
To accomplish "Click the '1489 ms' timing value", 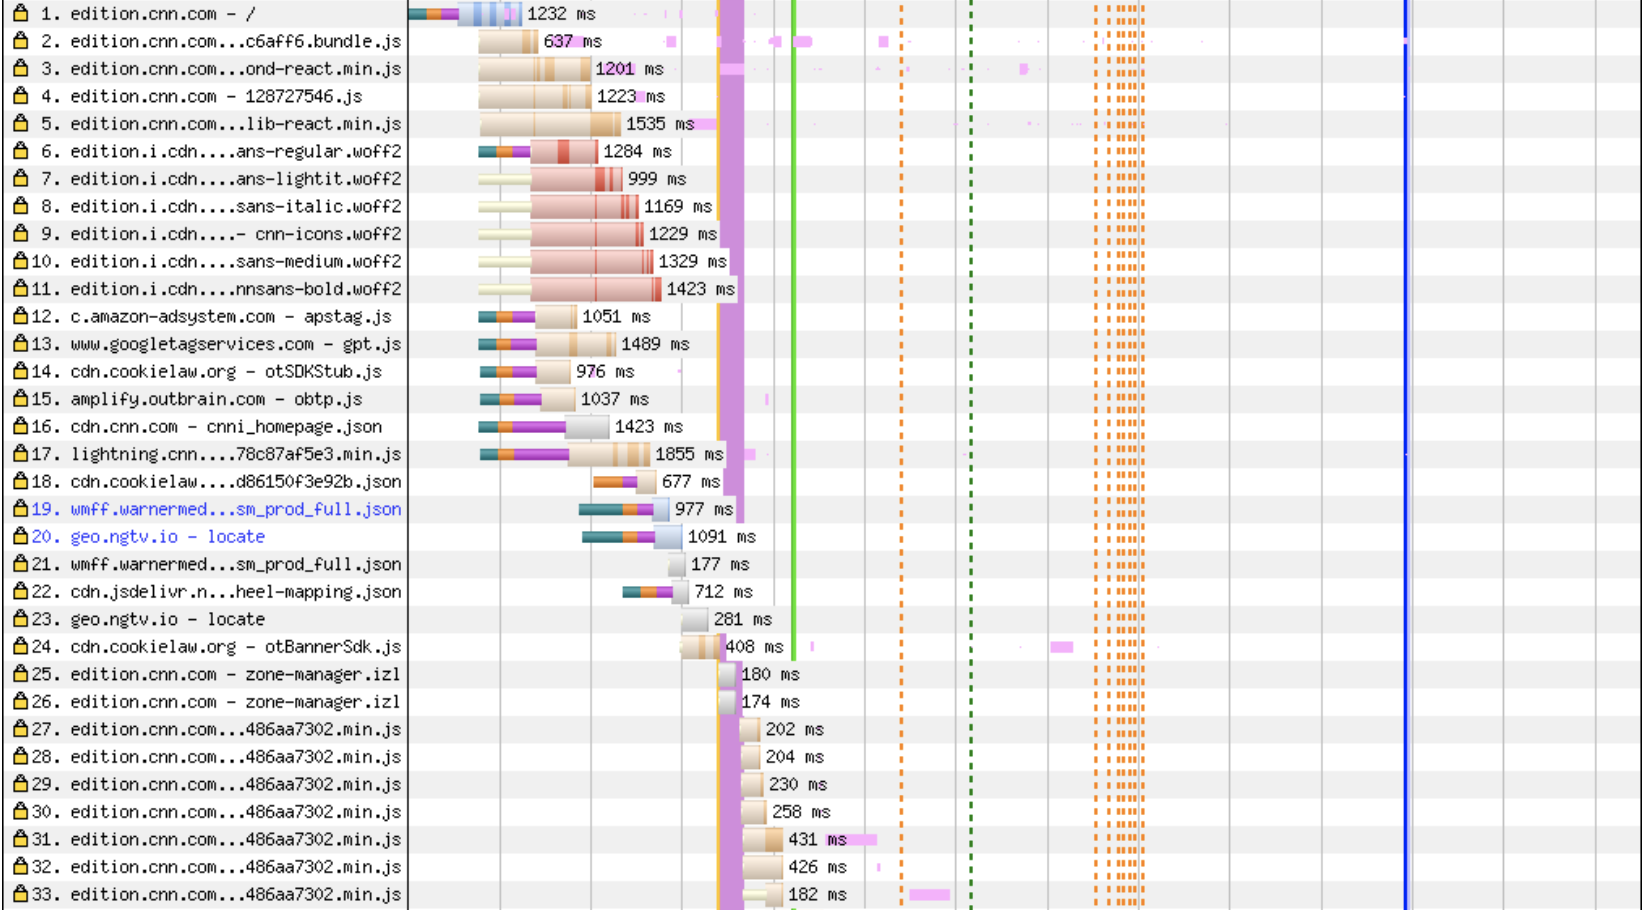I will 655,344.
